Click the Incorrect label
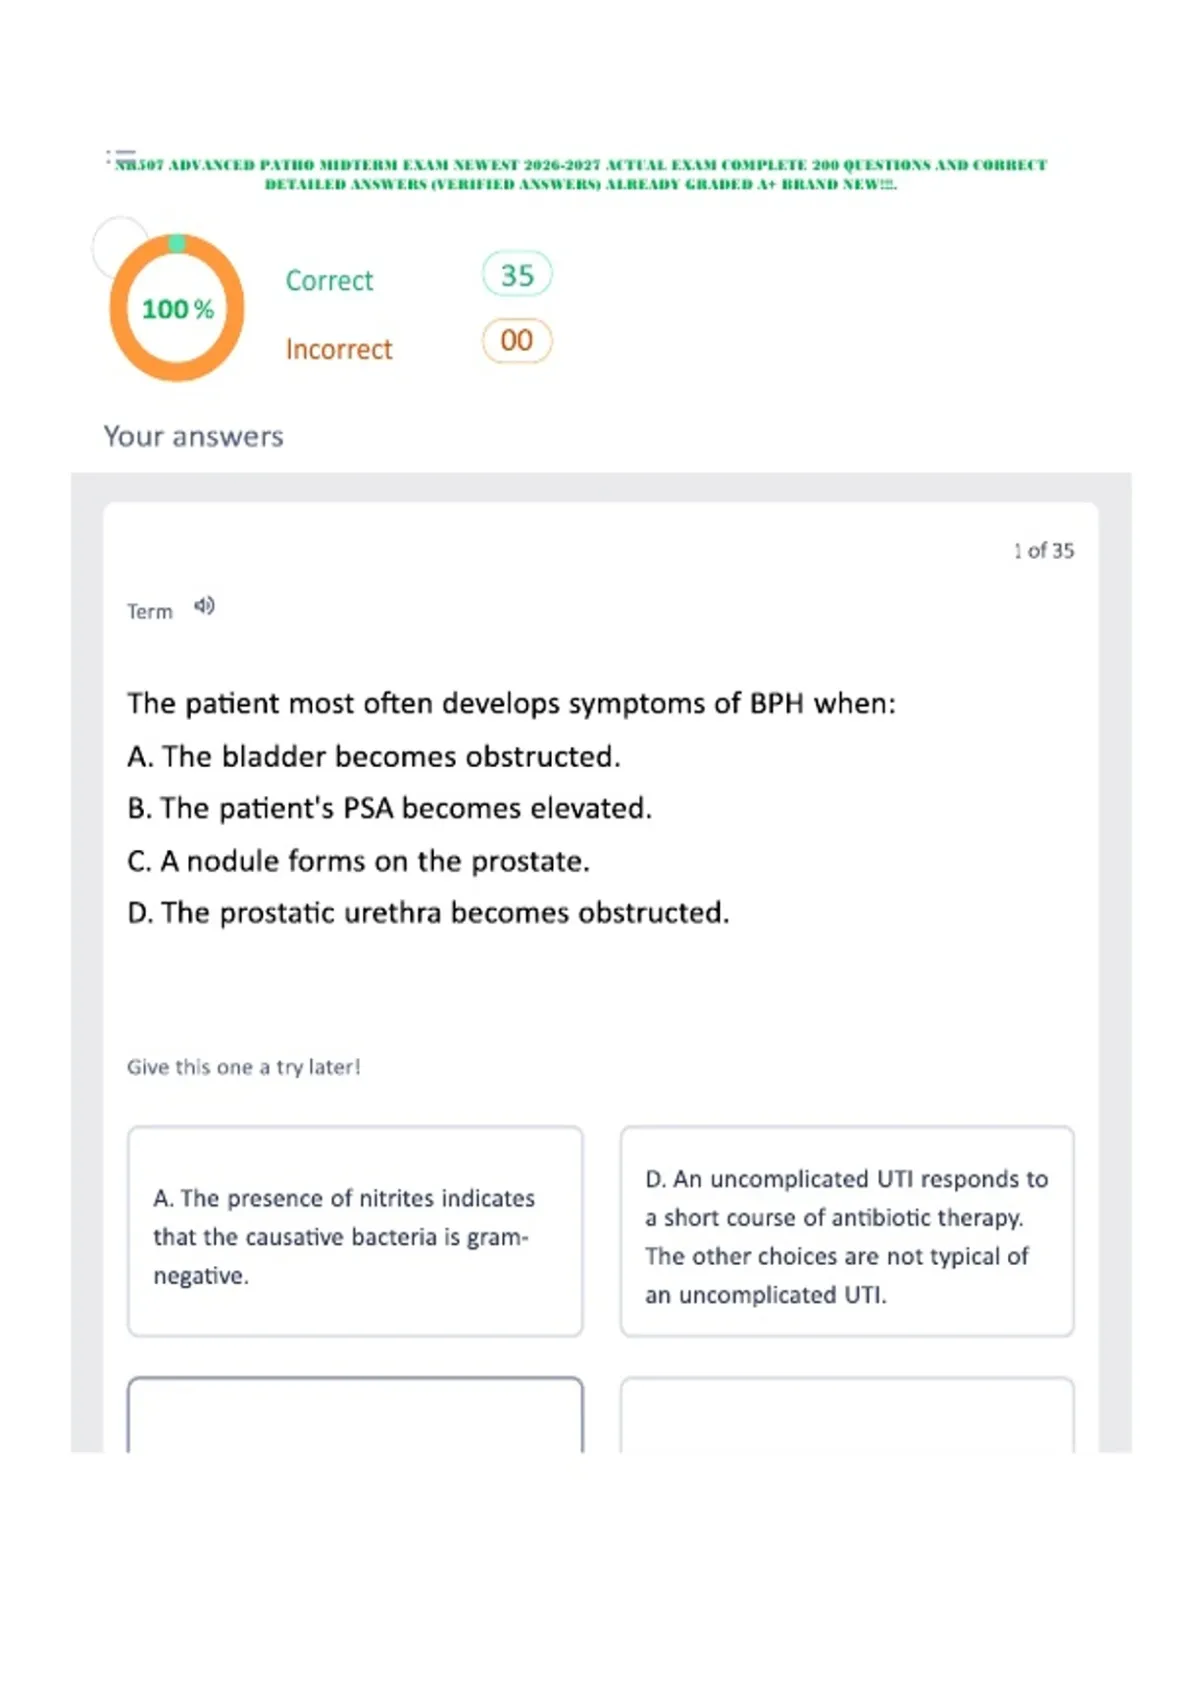This screenshot has width=1200, height=1700. 339,349
